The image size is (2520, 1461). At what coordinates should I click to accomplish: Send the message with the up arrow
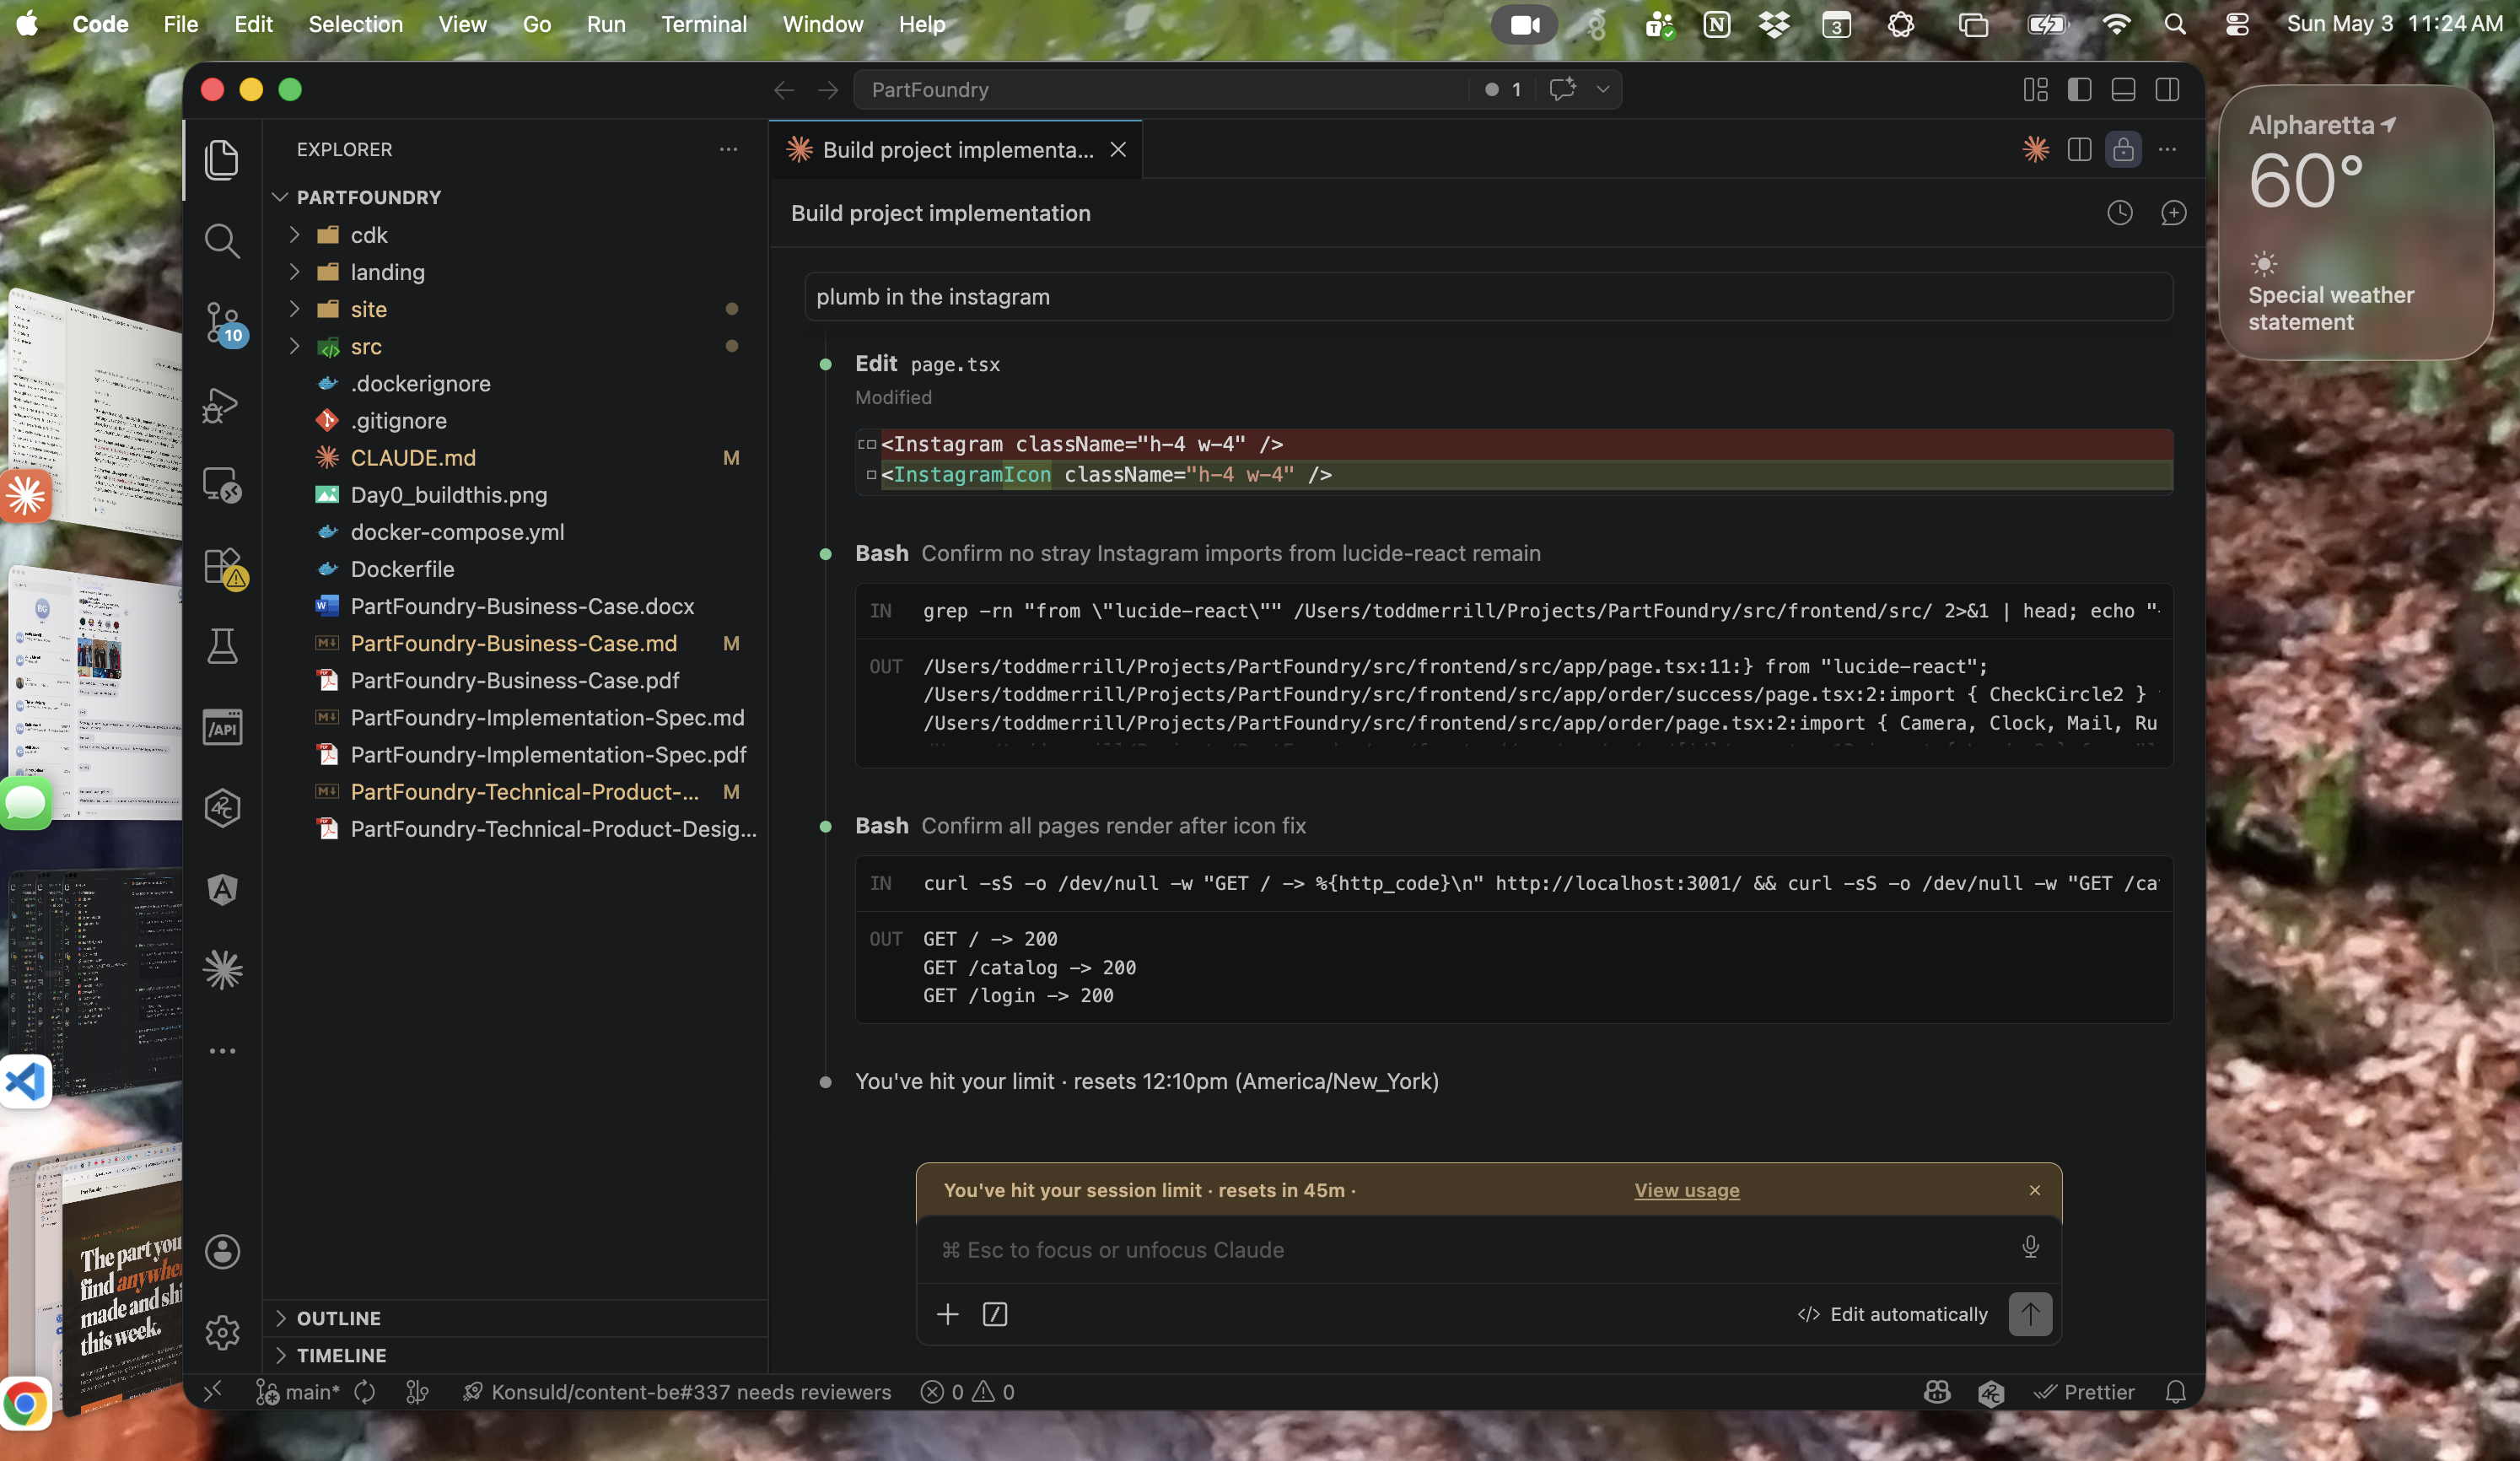click(x=2030, y=1314)
